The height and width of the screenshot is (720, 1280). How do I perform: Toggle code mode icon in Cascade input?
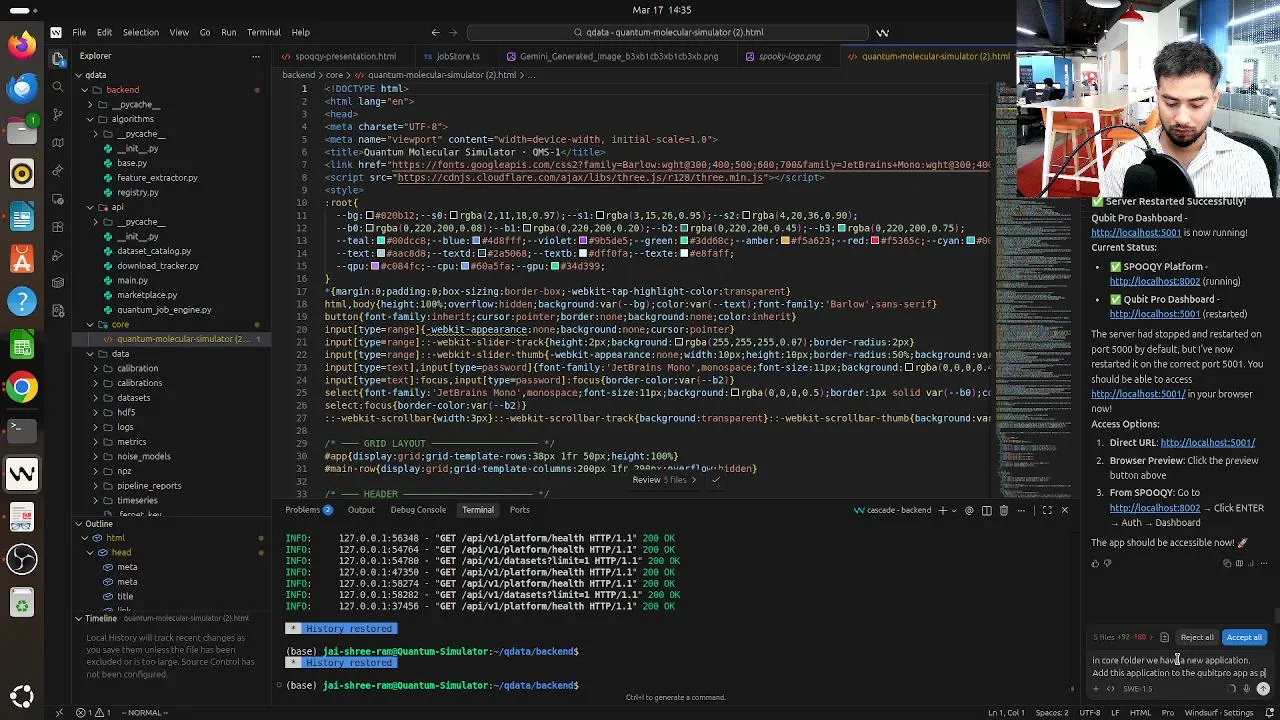(x=1110, y=689)
